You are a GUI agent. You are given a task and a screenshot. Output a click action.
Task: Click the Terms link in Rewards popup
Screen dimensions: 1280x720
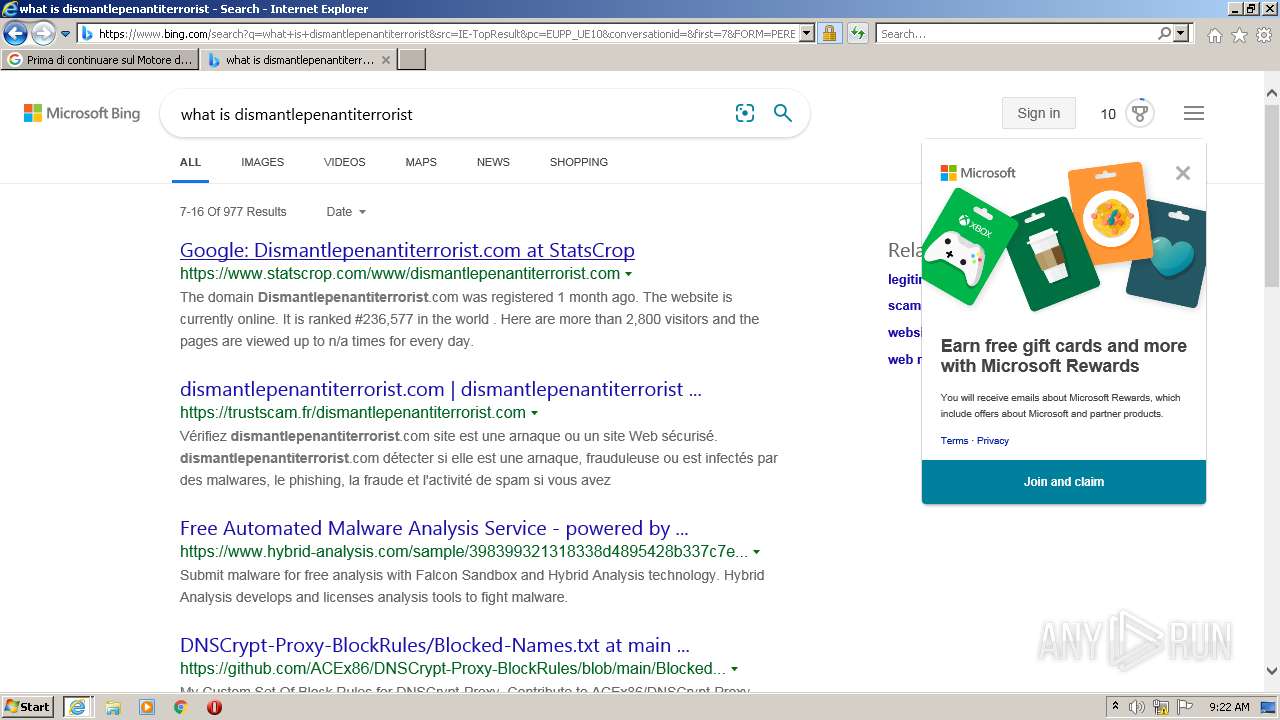(954, 441)
